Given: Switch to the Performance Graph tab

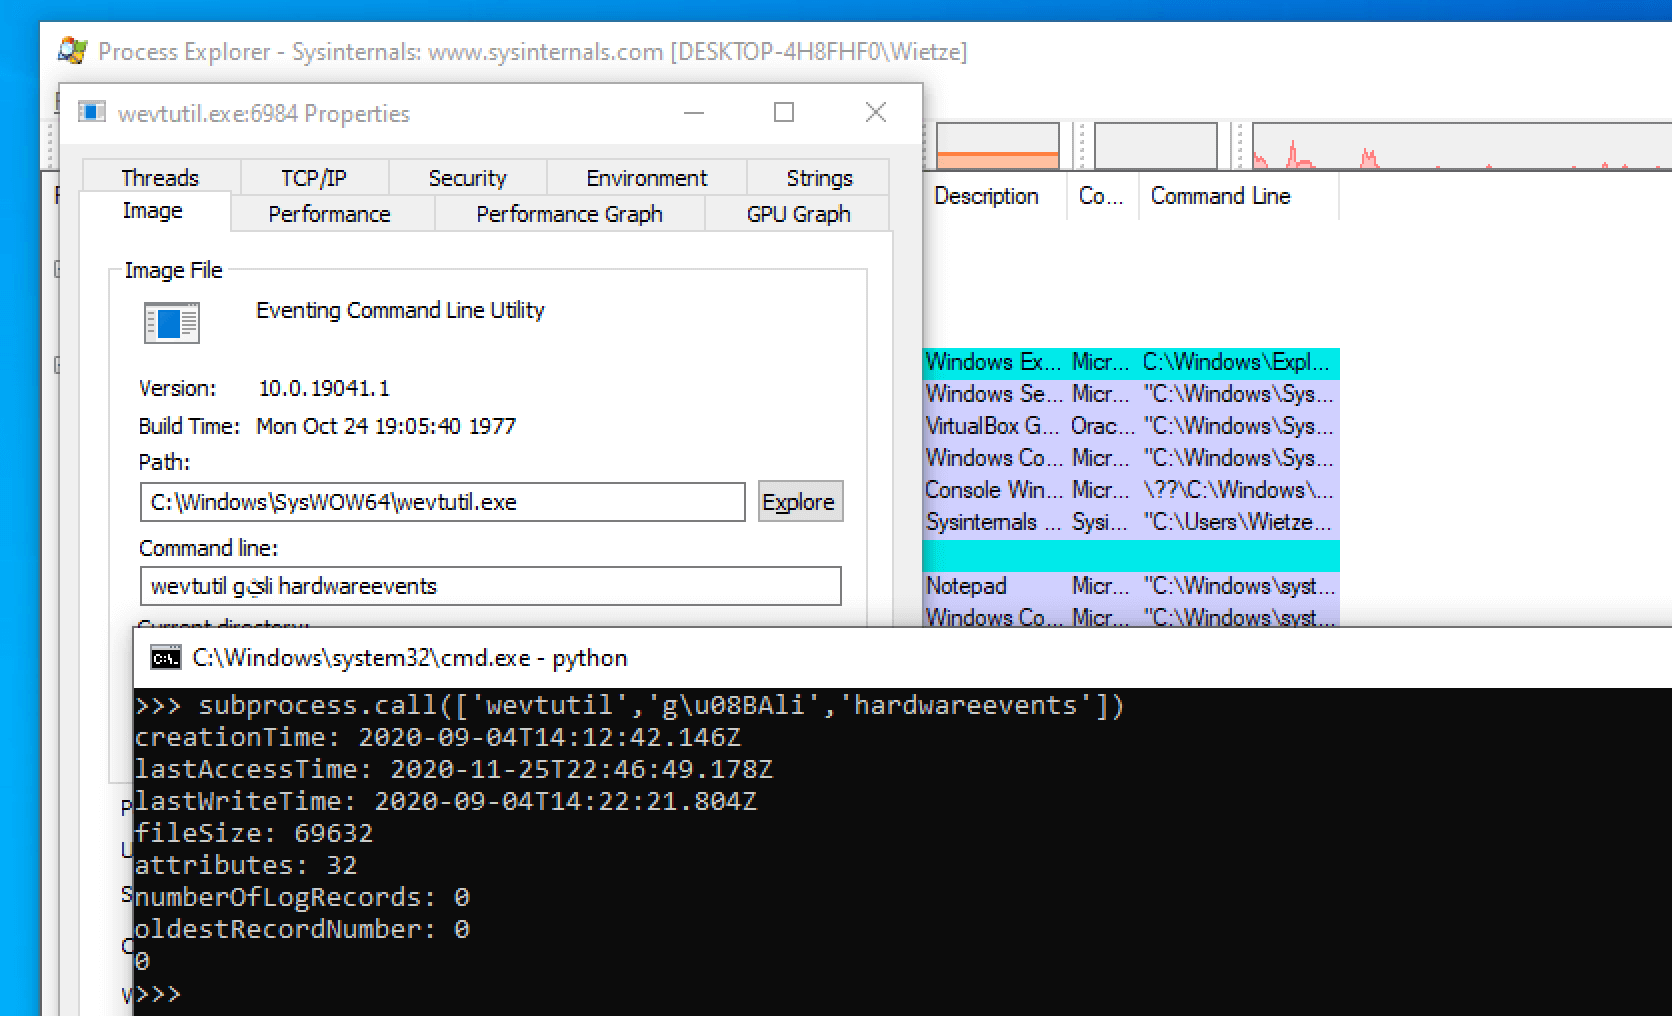Looking at the screenshot, I should tap(569, 214).
